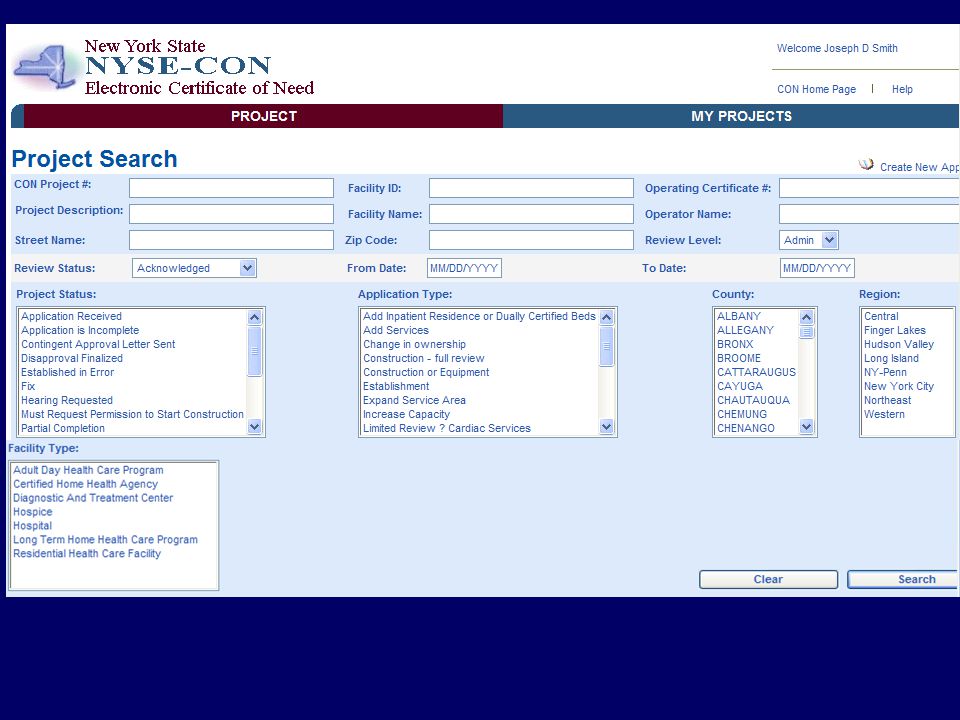Image resolution: width=960 pixels, height=720 pixels.
Task: Select Disapproval Finalized status
Action: point(72,359)
